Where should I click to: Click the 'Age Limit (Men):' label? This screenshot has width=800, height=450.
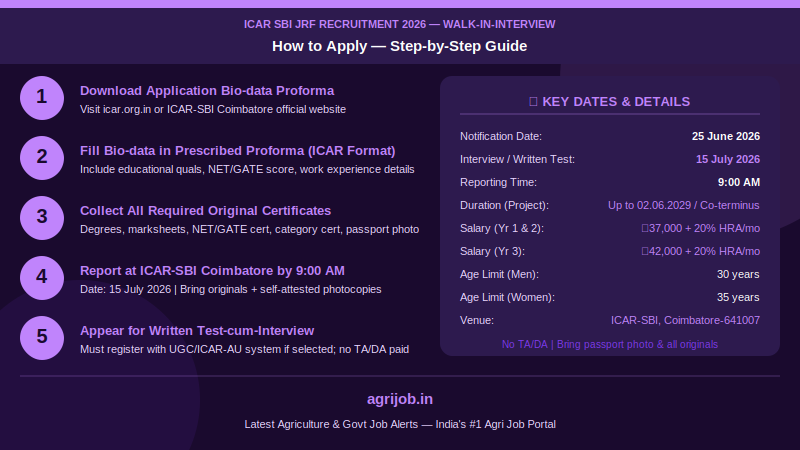[x=499, y=274]
